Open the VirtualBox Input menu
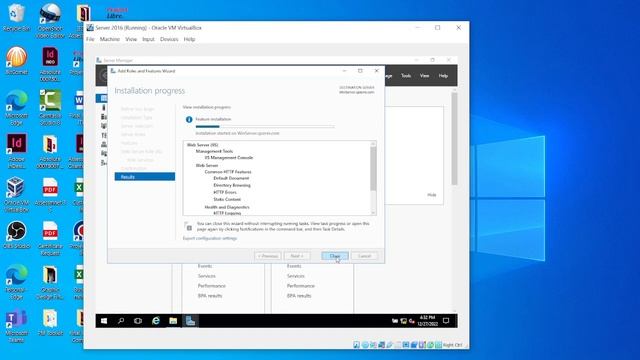640x360 pixels. pyautogui.click(x=148, y=39)
